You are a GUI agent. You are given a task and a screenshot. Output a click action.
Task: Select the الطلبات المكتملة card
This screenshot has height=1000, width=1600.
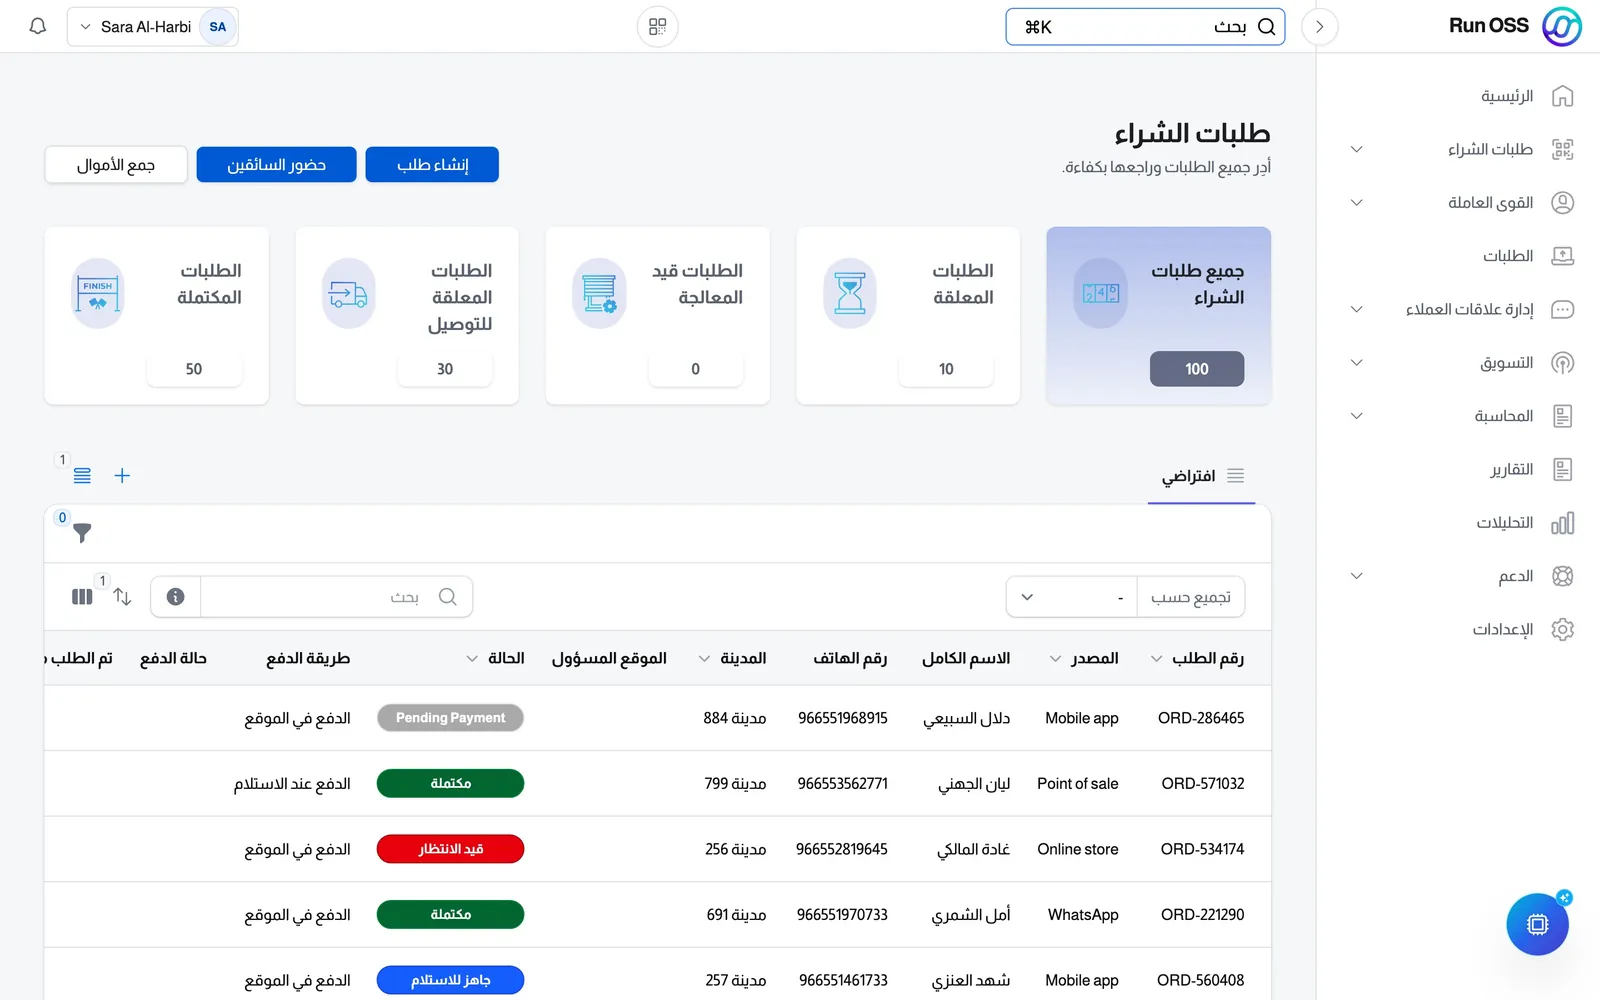pos(156,315)
